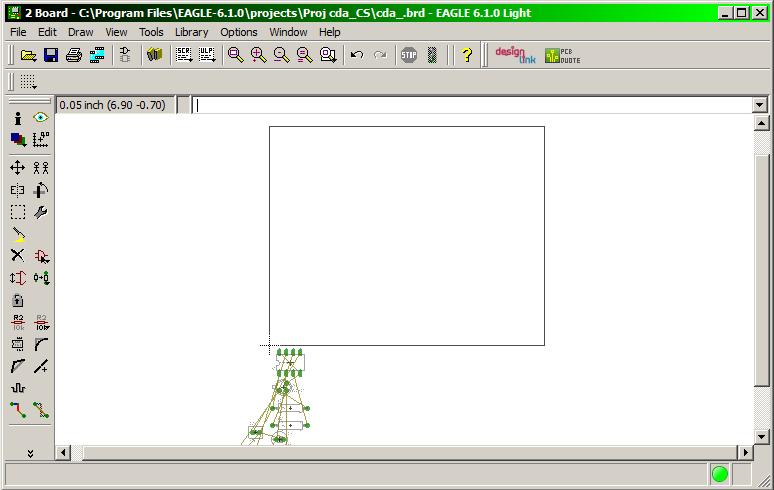Open the DesignLink button
This screenshot has height=490, width=774.
(x=515, y=55)
